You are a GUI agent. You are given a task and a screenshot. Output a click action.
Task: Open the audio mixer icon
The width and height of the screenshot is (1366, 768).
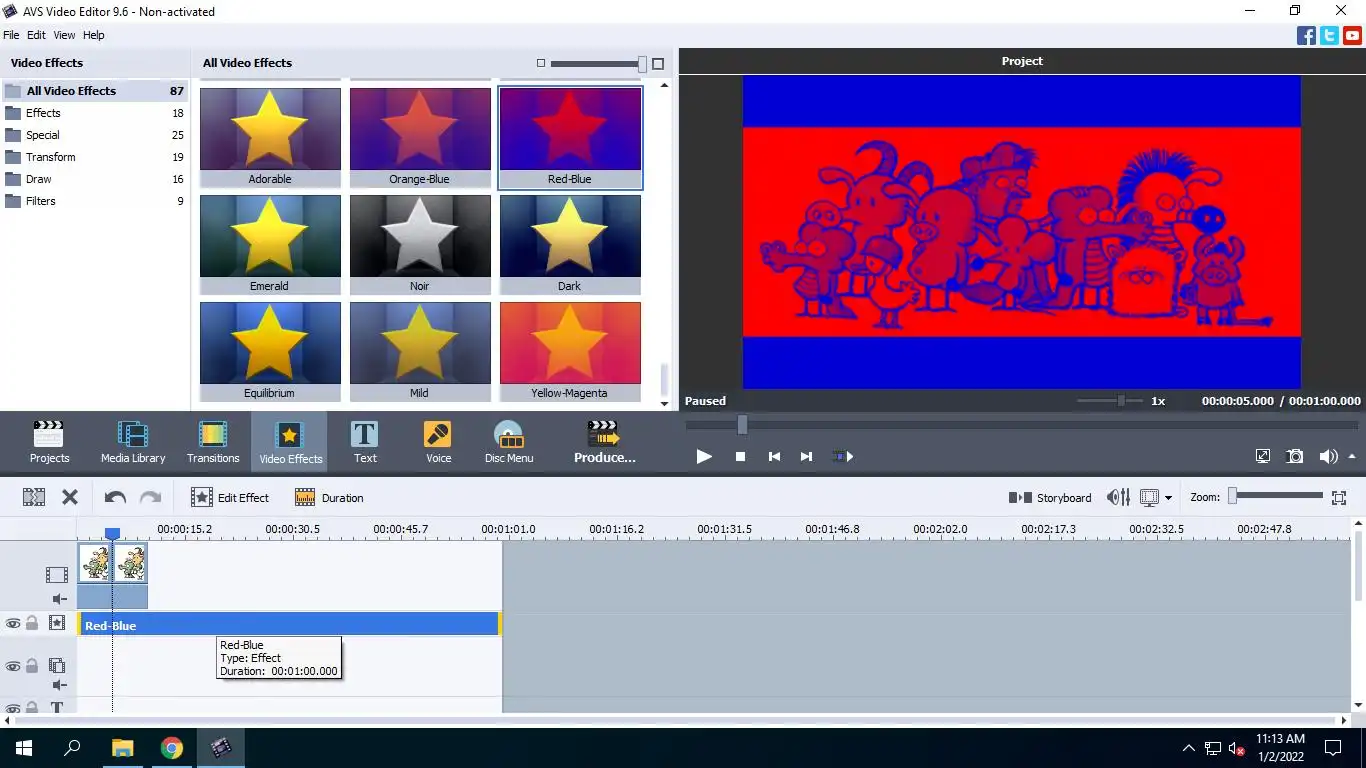coord(1119,497)
